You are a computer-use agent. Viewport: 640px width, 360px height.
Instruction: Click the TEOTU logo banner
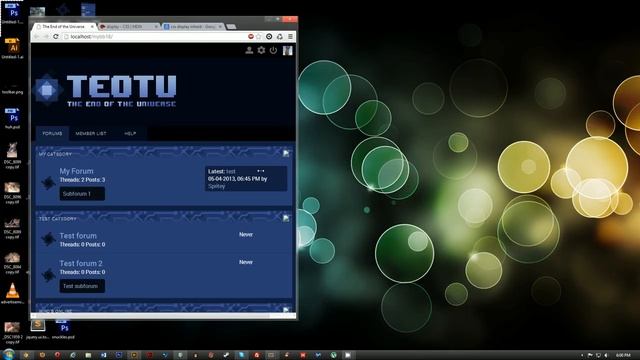tap(106, 90)
